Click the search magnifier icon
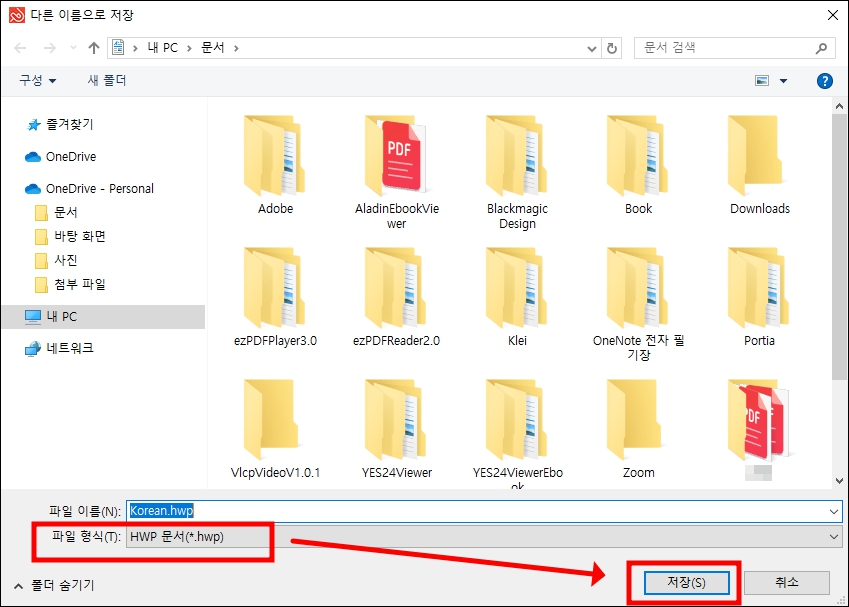This screenshot has width=849, height=607. (x=821, y=48)
